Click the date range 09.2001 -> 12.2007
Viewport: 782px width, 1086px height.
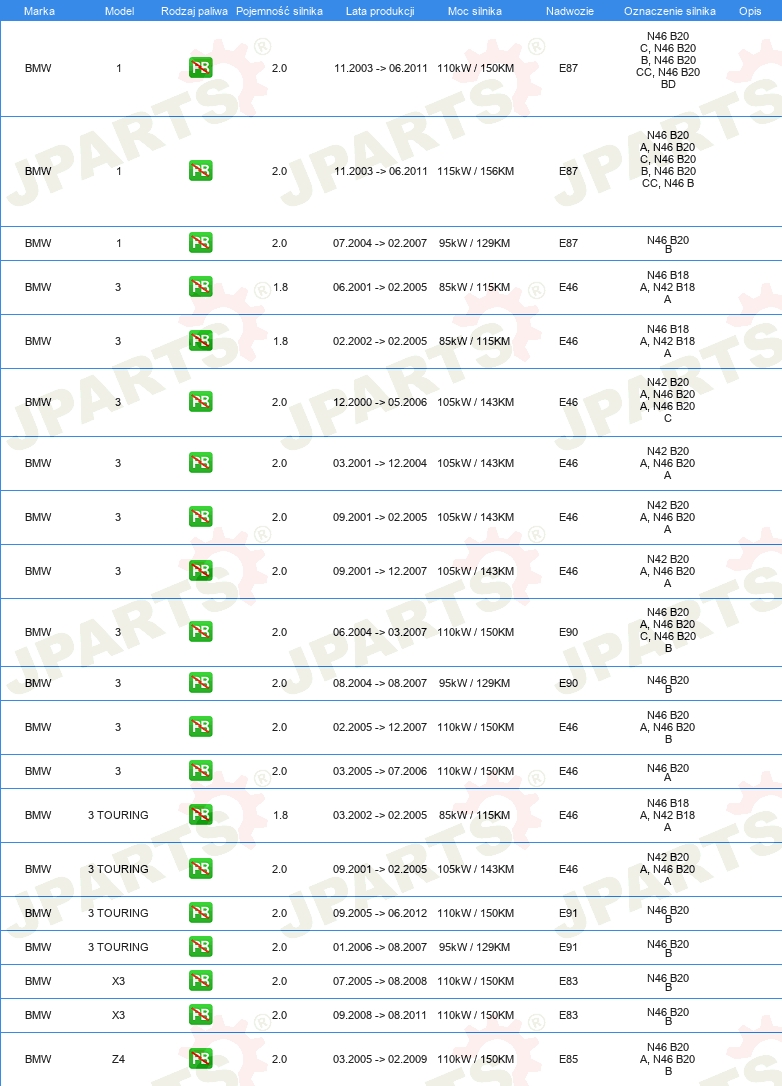click(x=380, y=571)
